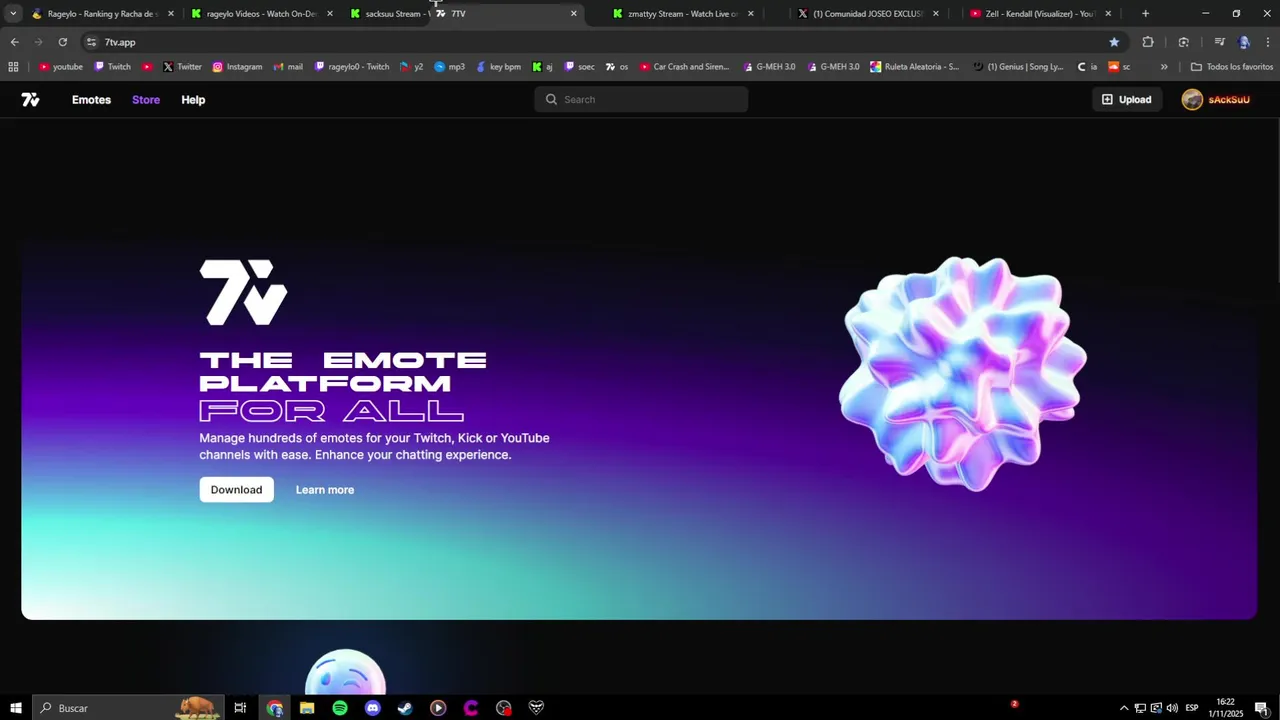Open the sAckSuU user profile avatar
1280x720 pixels.
coord(1192,100)
